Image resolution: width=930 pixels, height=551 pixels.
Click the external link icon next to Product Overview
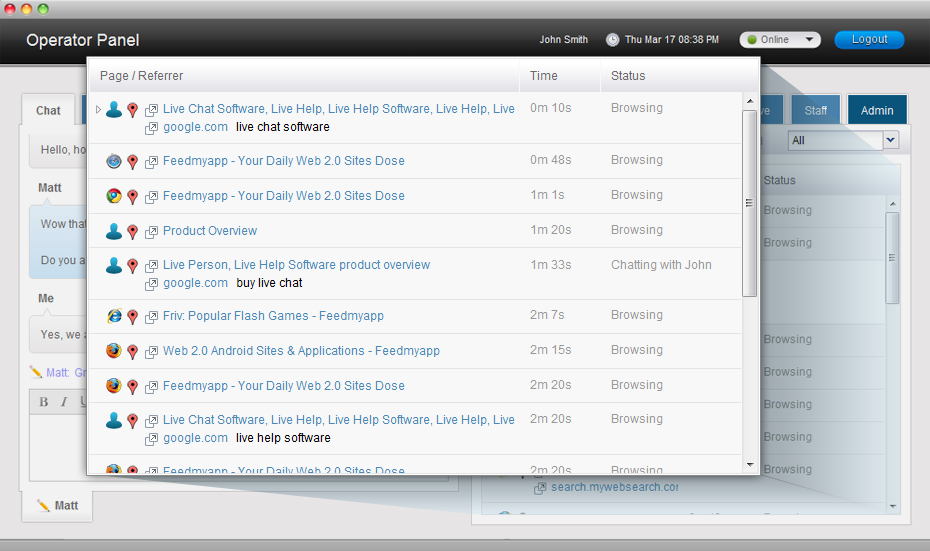152,232
